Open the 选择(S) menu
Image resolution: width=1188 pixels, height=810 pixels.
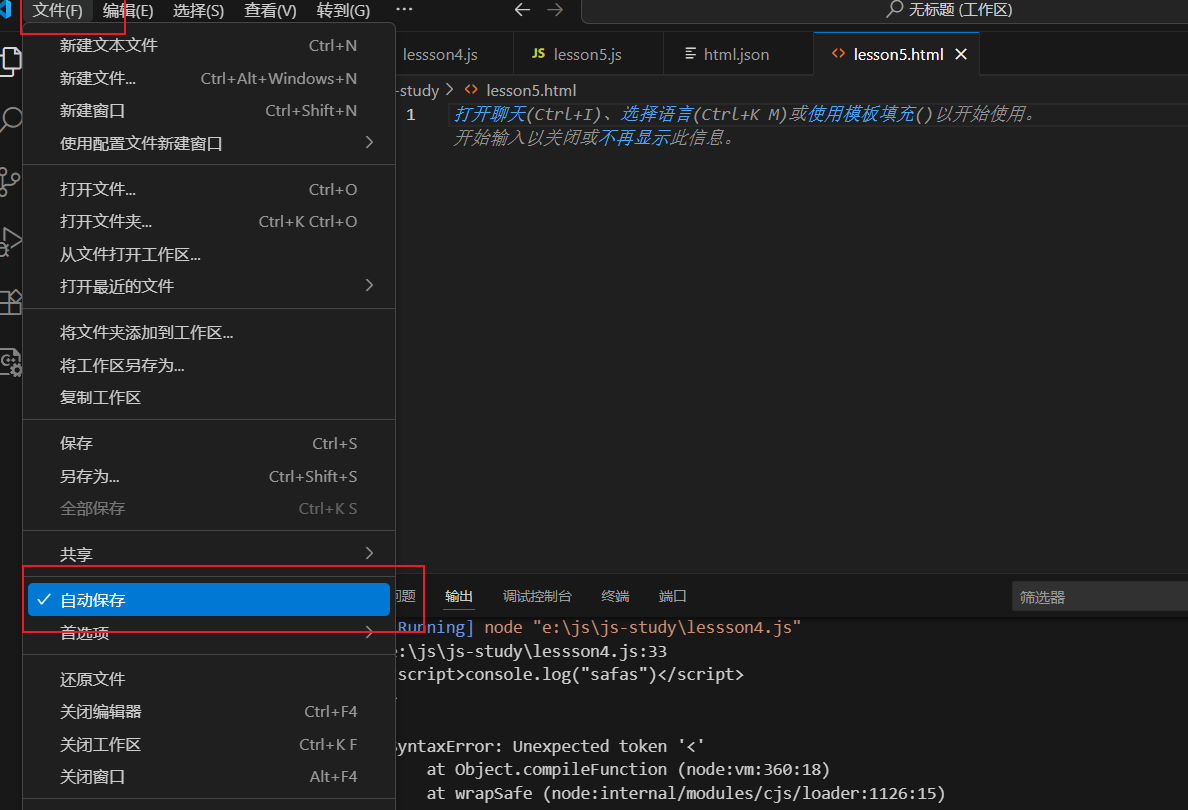(x=199, y=11)
